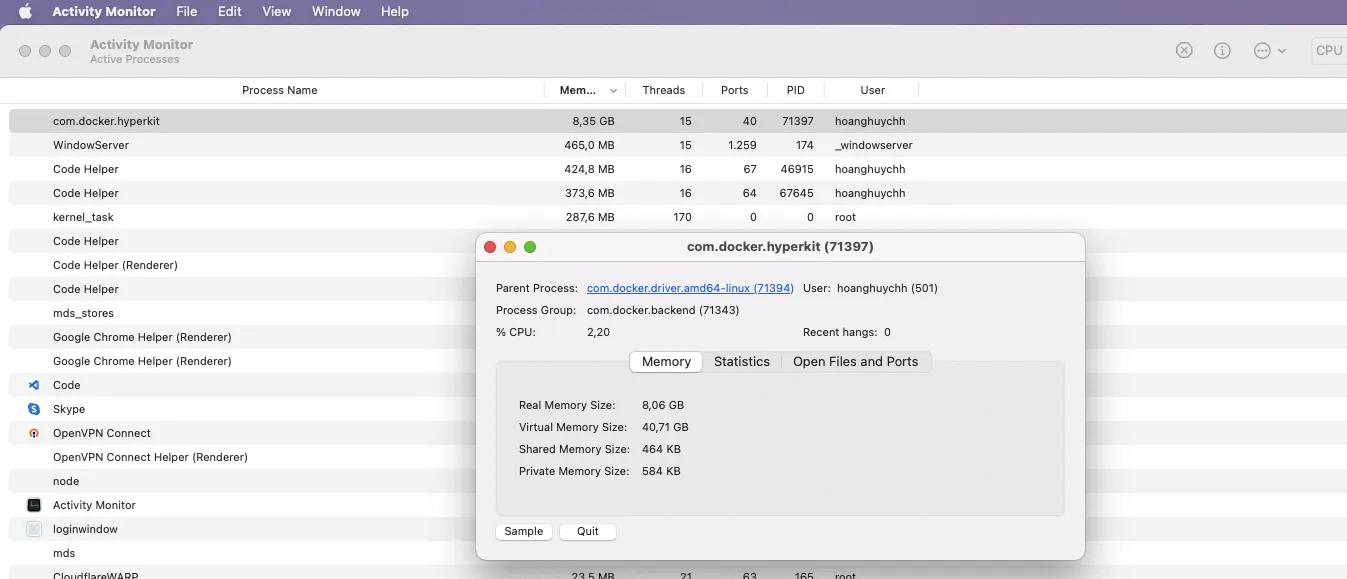Select the kernel_task process row

pos(678,217)
